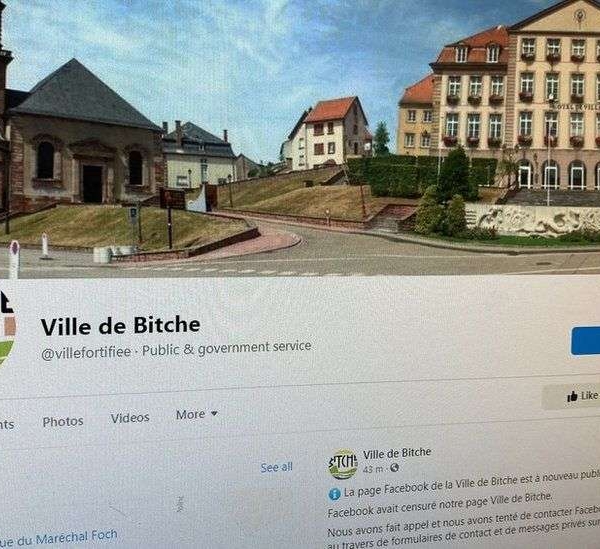Switch to the Videos tab

point(130,418)
